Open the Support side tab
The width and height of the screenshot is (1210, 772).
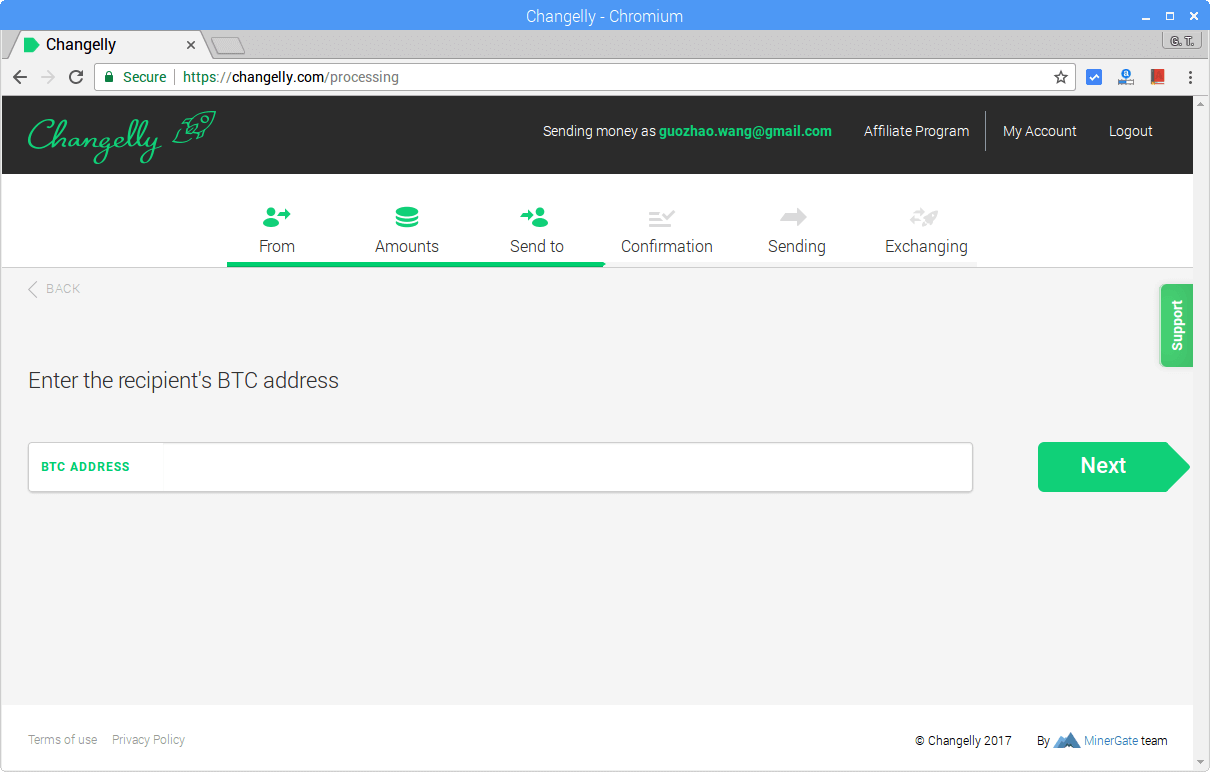click(1176, 325)
